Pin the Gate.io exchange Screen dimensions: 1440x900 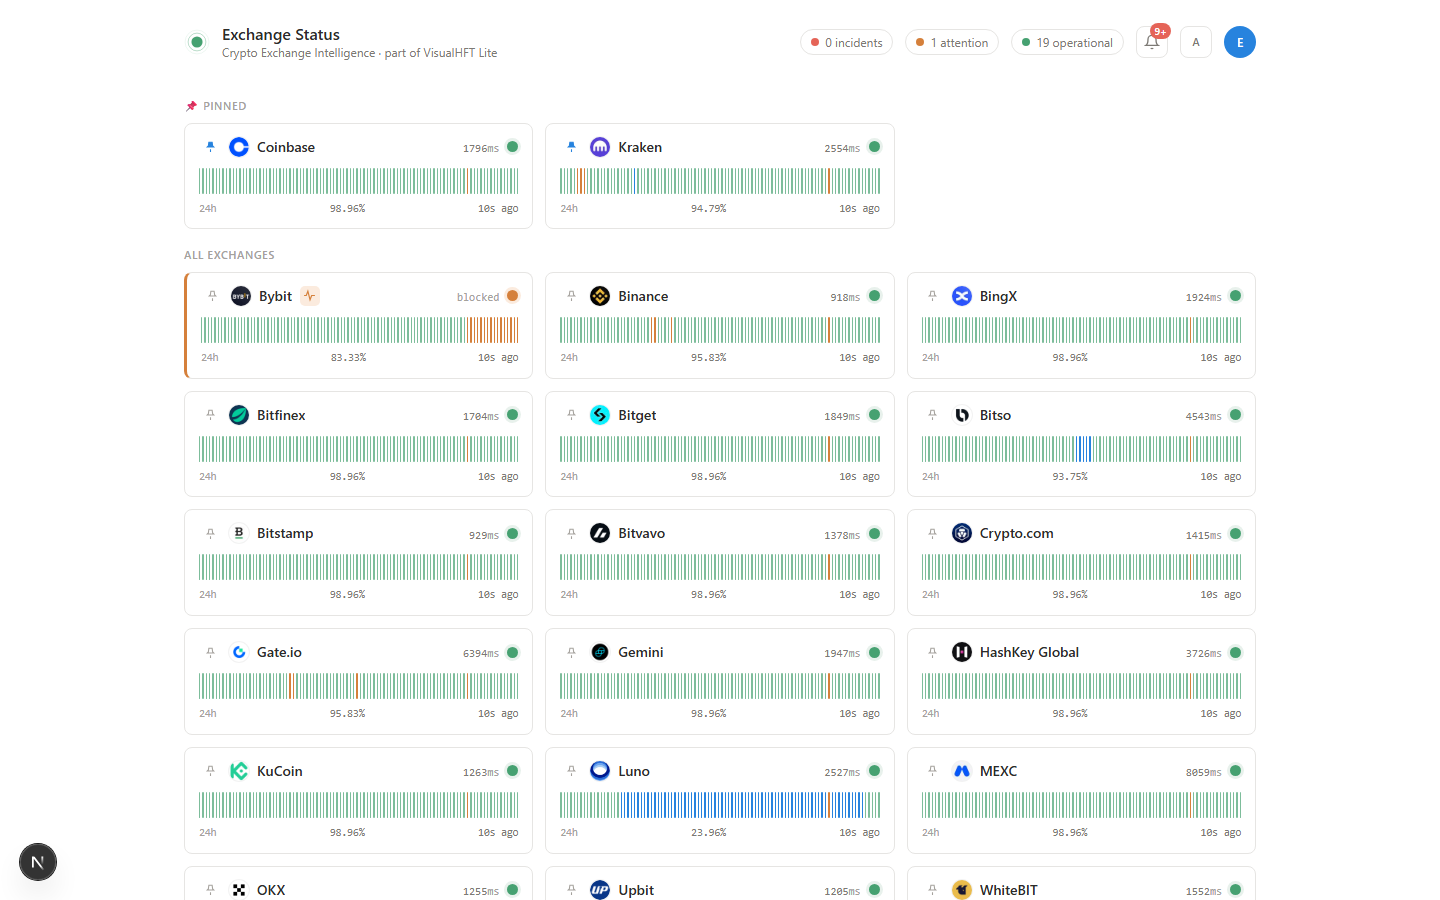click(210, 652)
